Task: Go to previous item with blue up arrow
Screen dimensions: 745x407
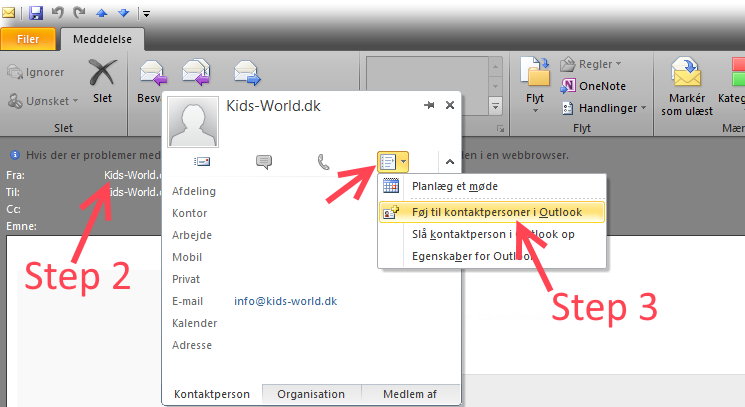Action: click(101, 13)
